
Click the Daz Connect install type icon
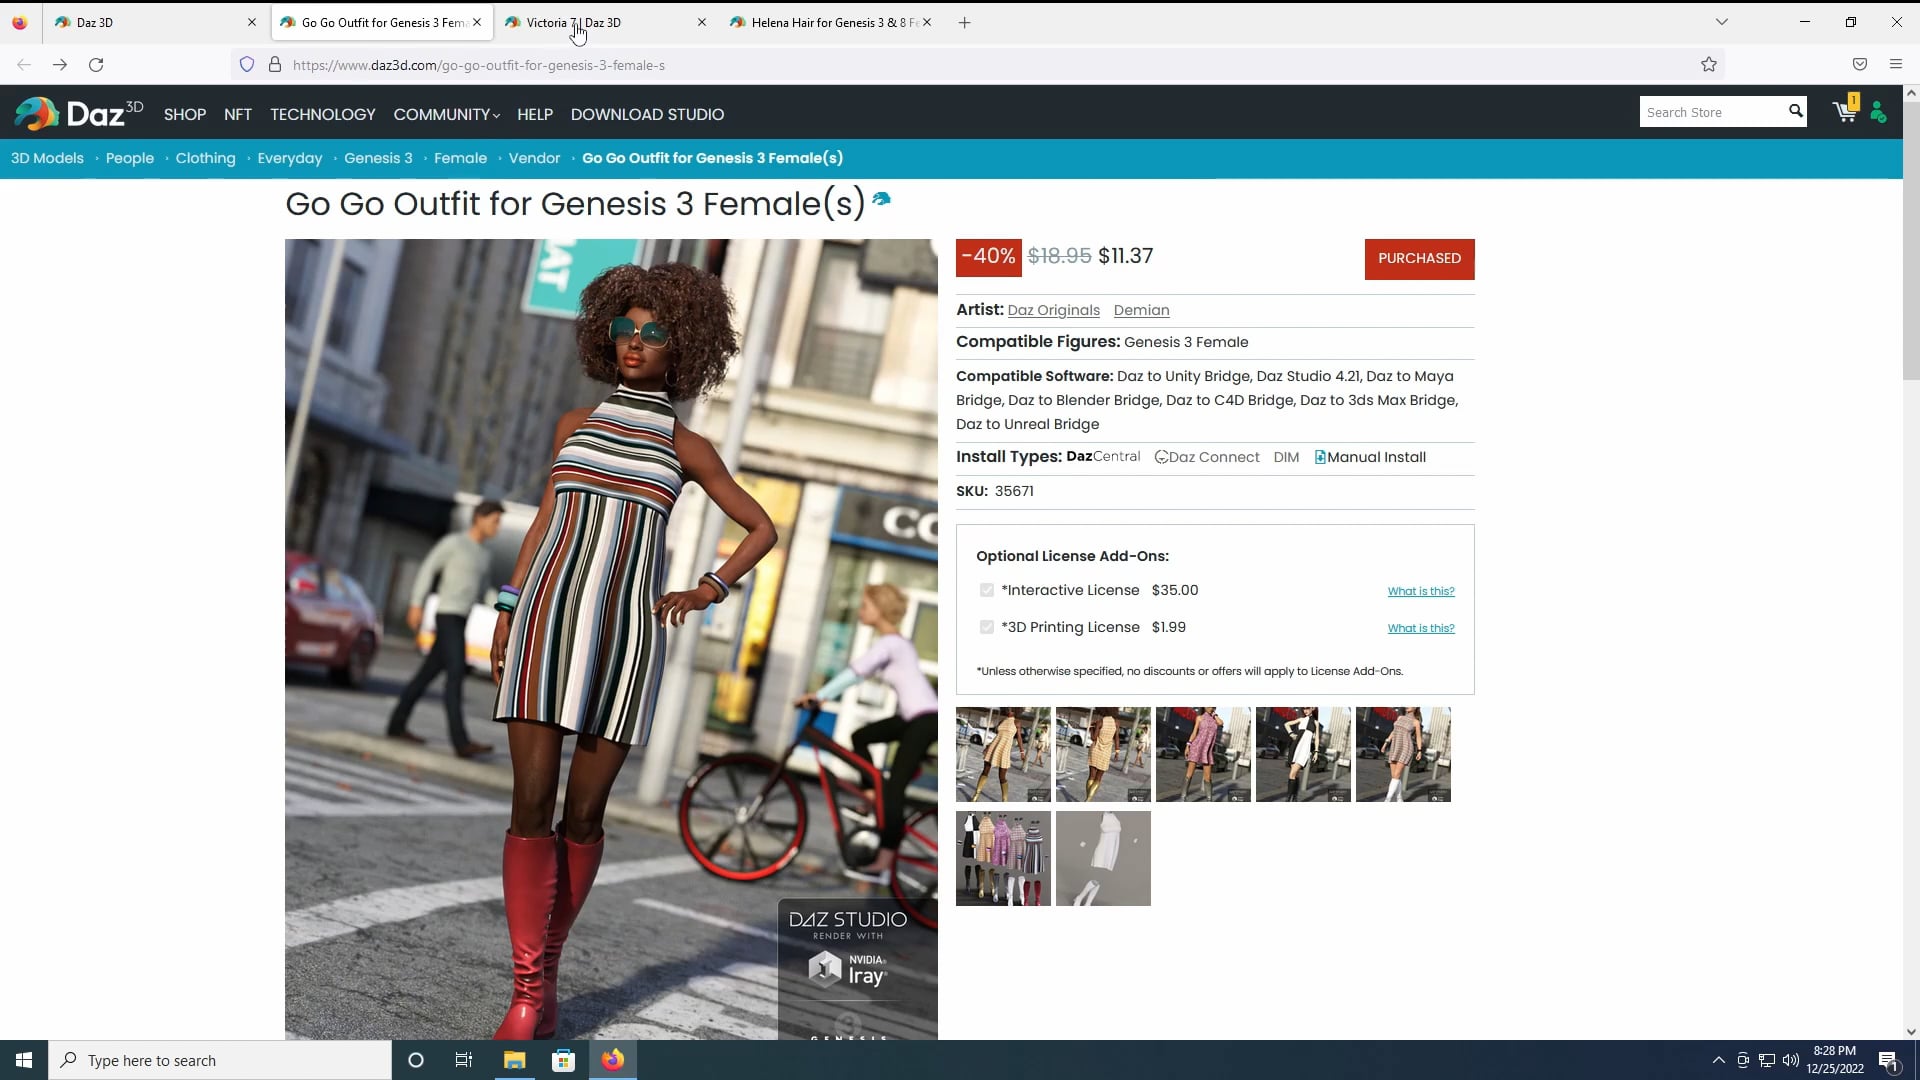point(1161,457)
